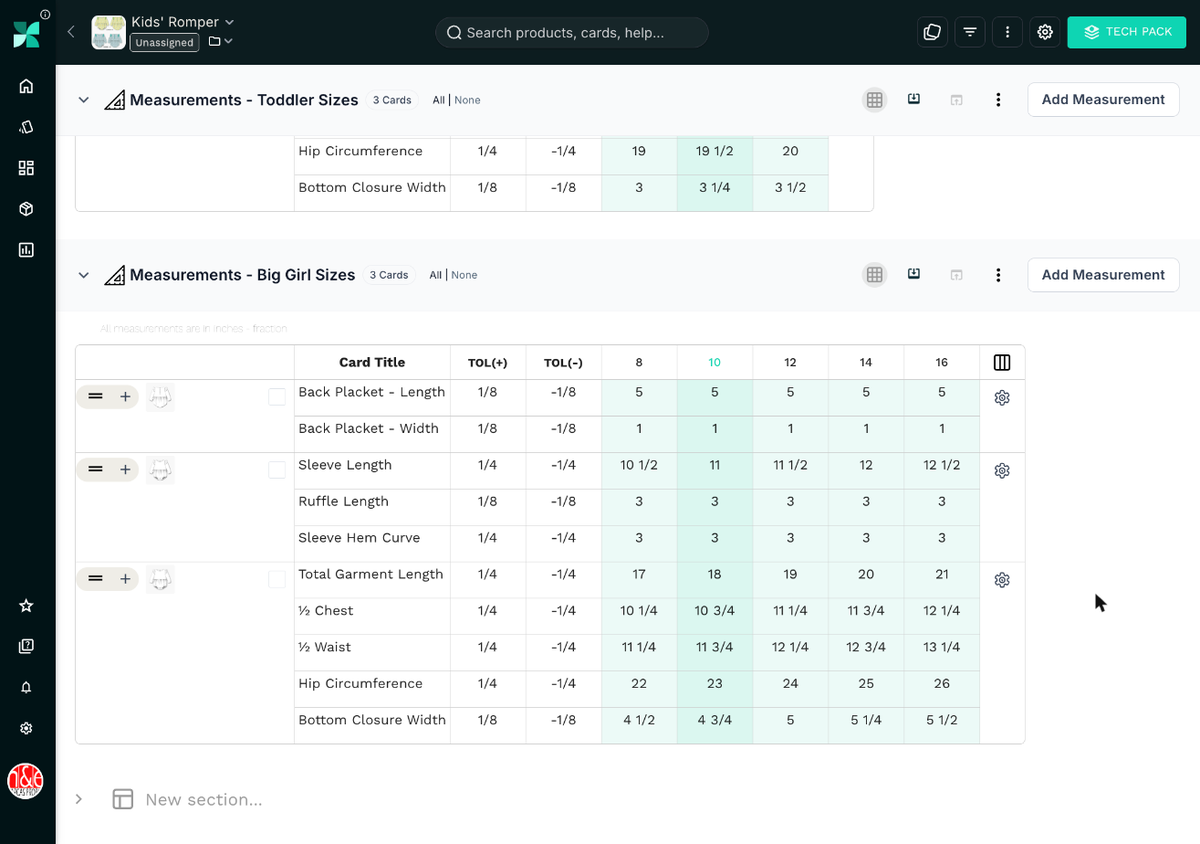Open three-dot menu for Toddler Sizes section
This screenshot has width=1200, height=844.
pos(998,100)
